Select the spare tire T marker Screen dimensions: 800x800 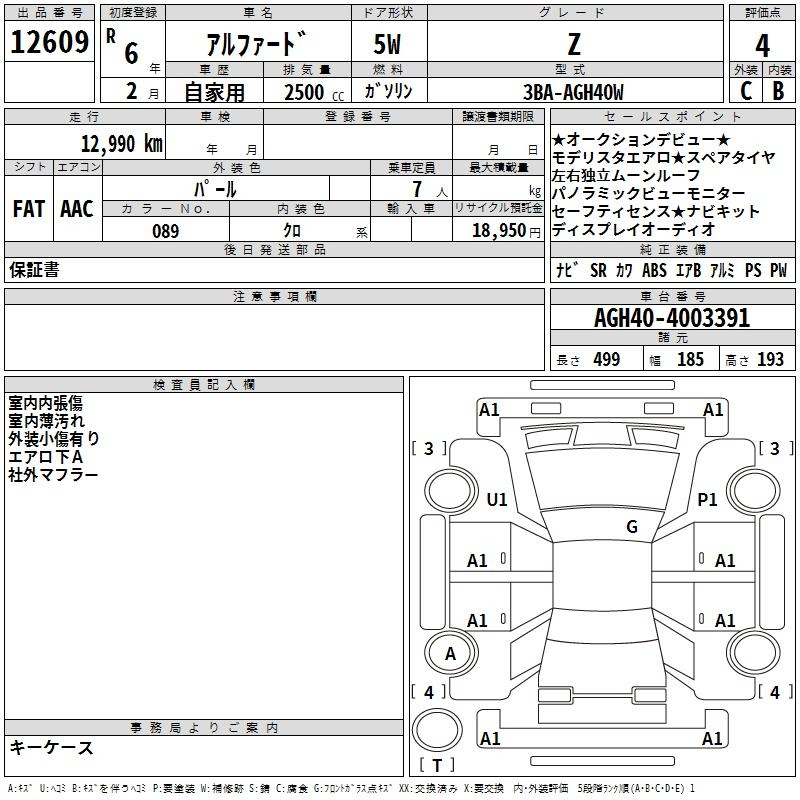437,765
